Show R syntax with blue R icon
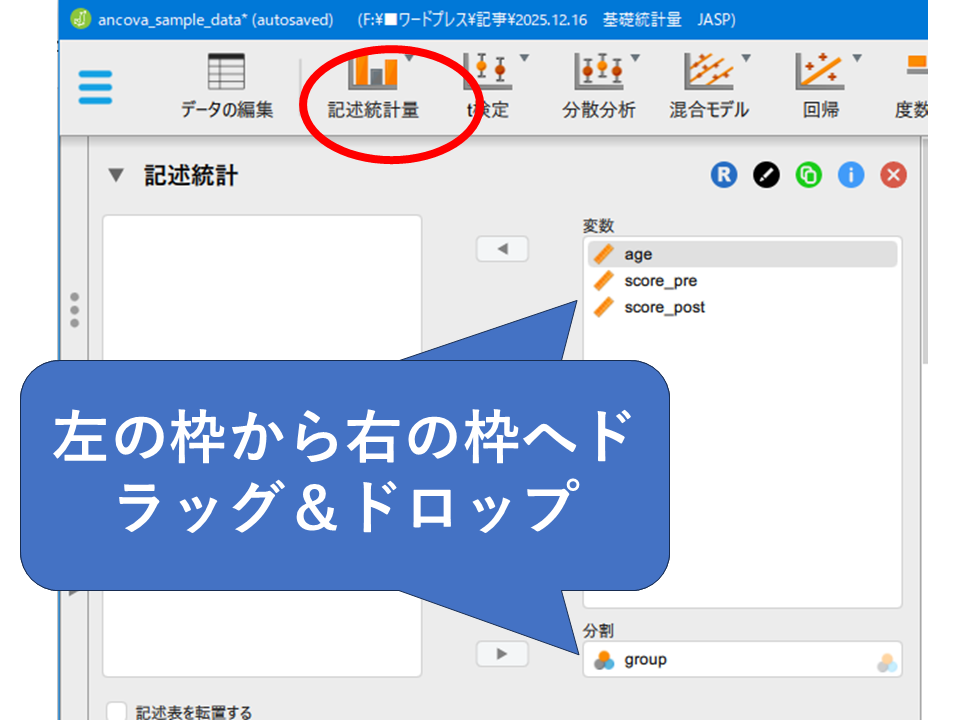This screenshot has width=960, height=720. pos(723,176)
